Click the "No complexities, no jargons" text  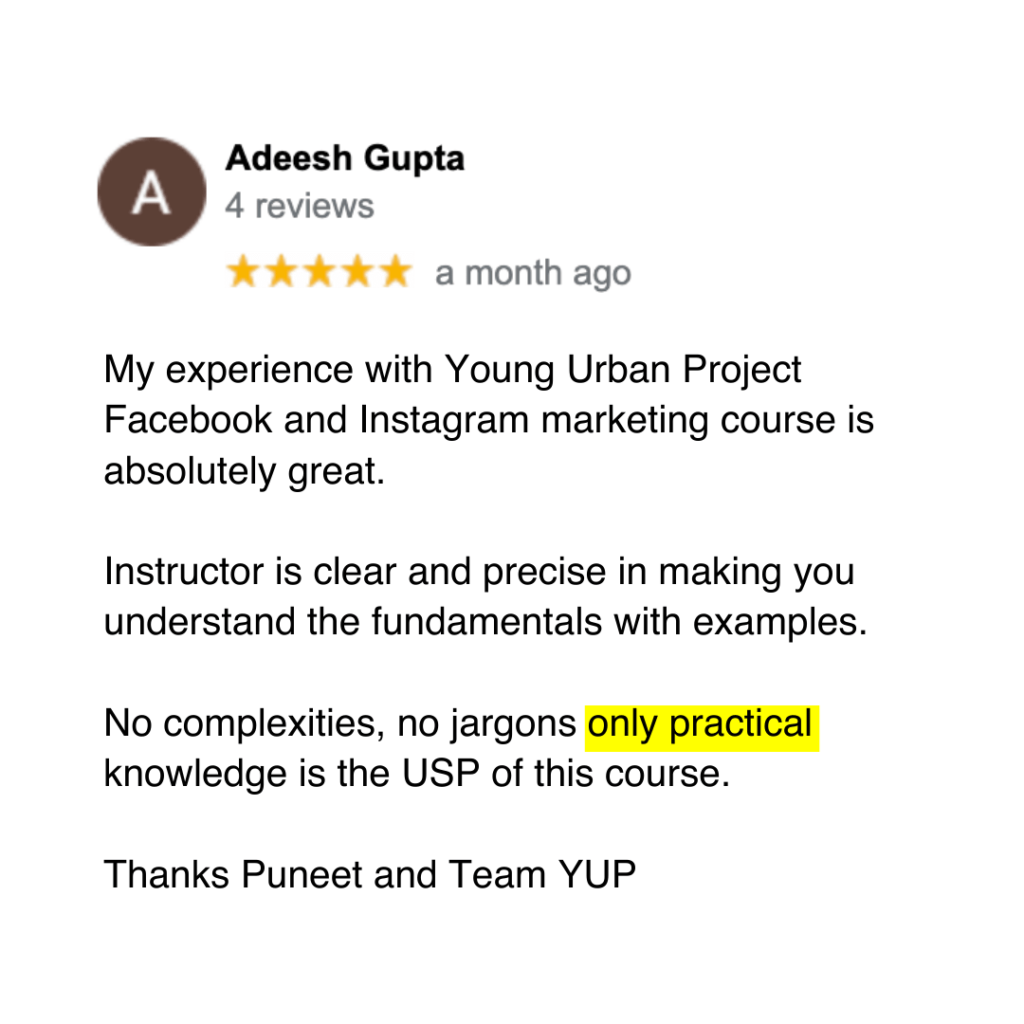(340, 724)
